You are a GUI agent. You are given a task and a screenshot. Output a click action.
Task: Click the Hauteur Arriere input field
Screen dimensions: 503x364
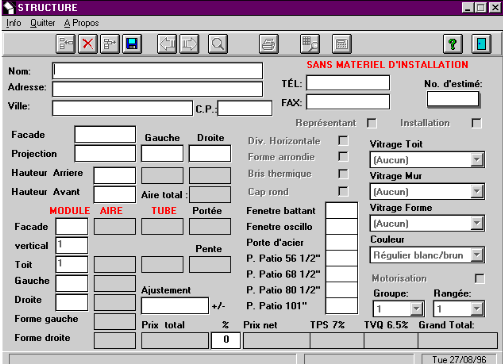pos(115,175)
